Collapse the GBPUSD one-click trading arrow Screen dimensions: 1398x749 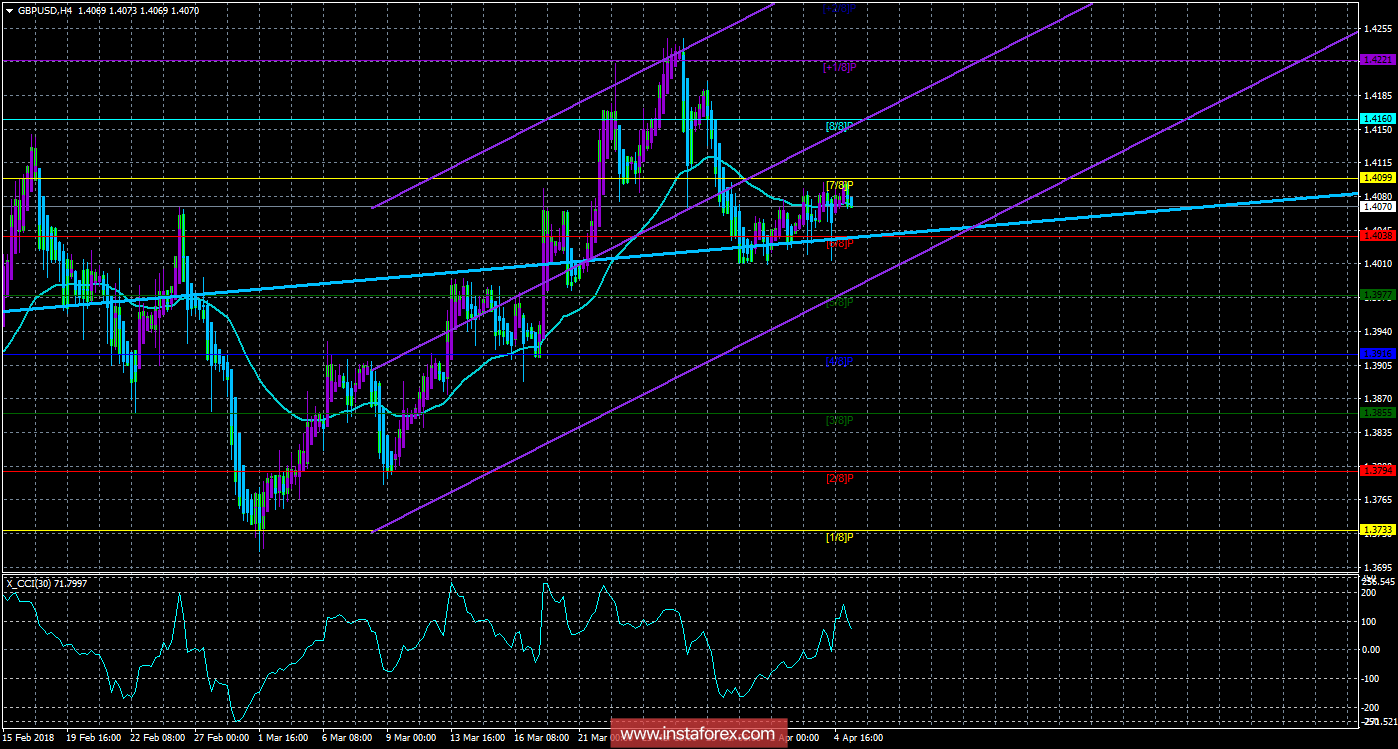tap(10, 10)
